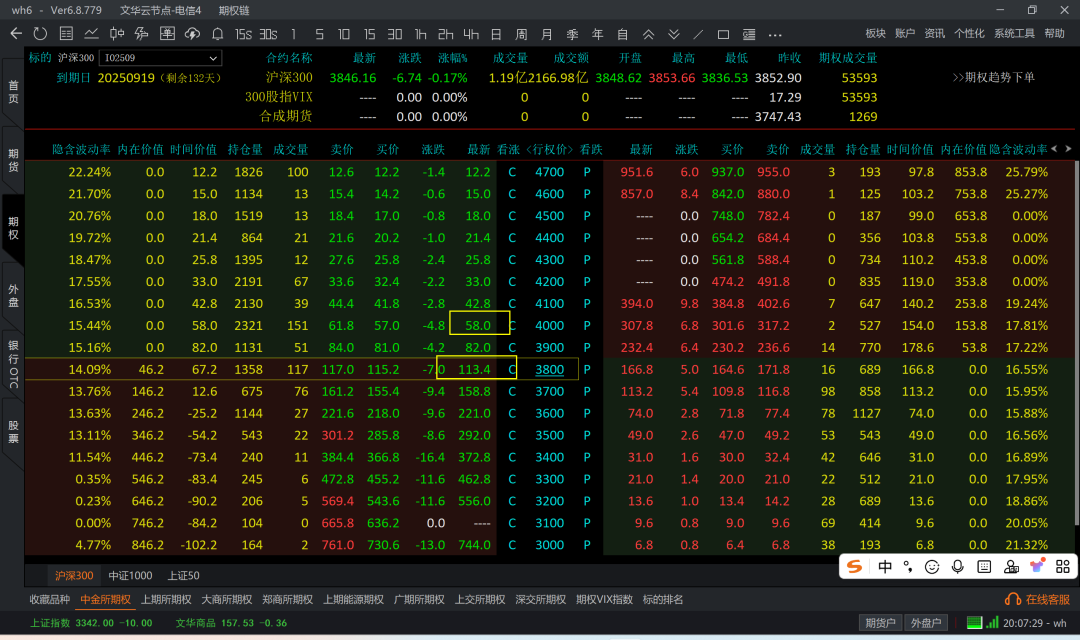The image size is (1080, 640).
Task: Click the double up-arrow page icon
Action: [x=648, y=34]
